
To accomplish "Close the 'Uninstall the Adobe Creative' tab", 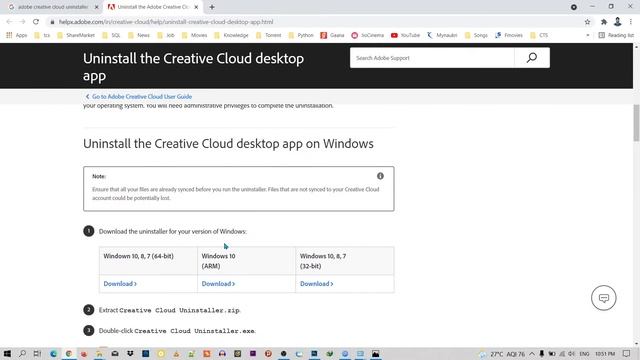I will [x=196, y=7].
